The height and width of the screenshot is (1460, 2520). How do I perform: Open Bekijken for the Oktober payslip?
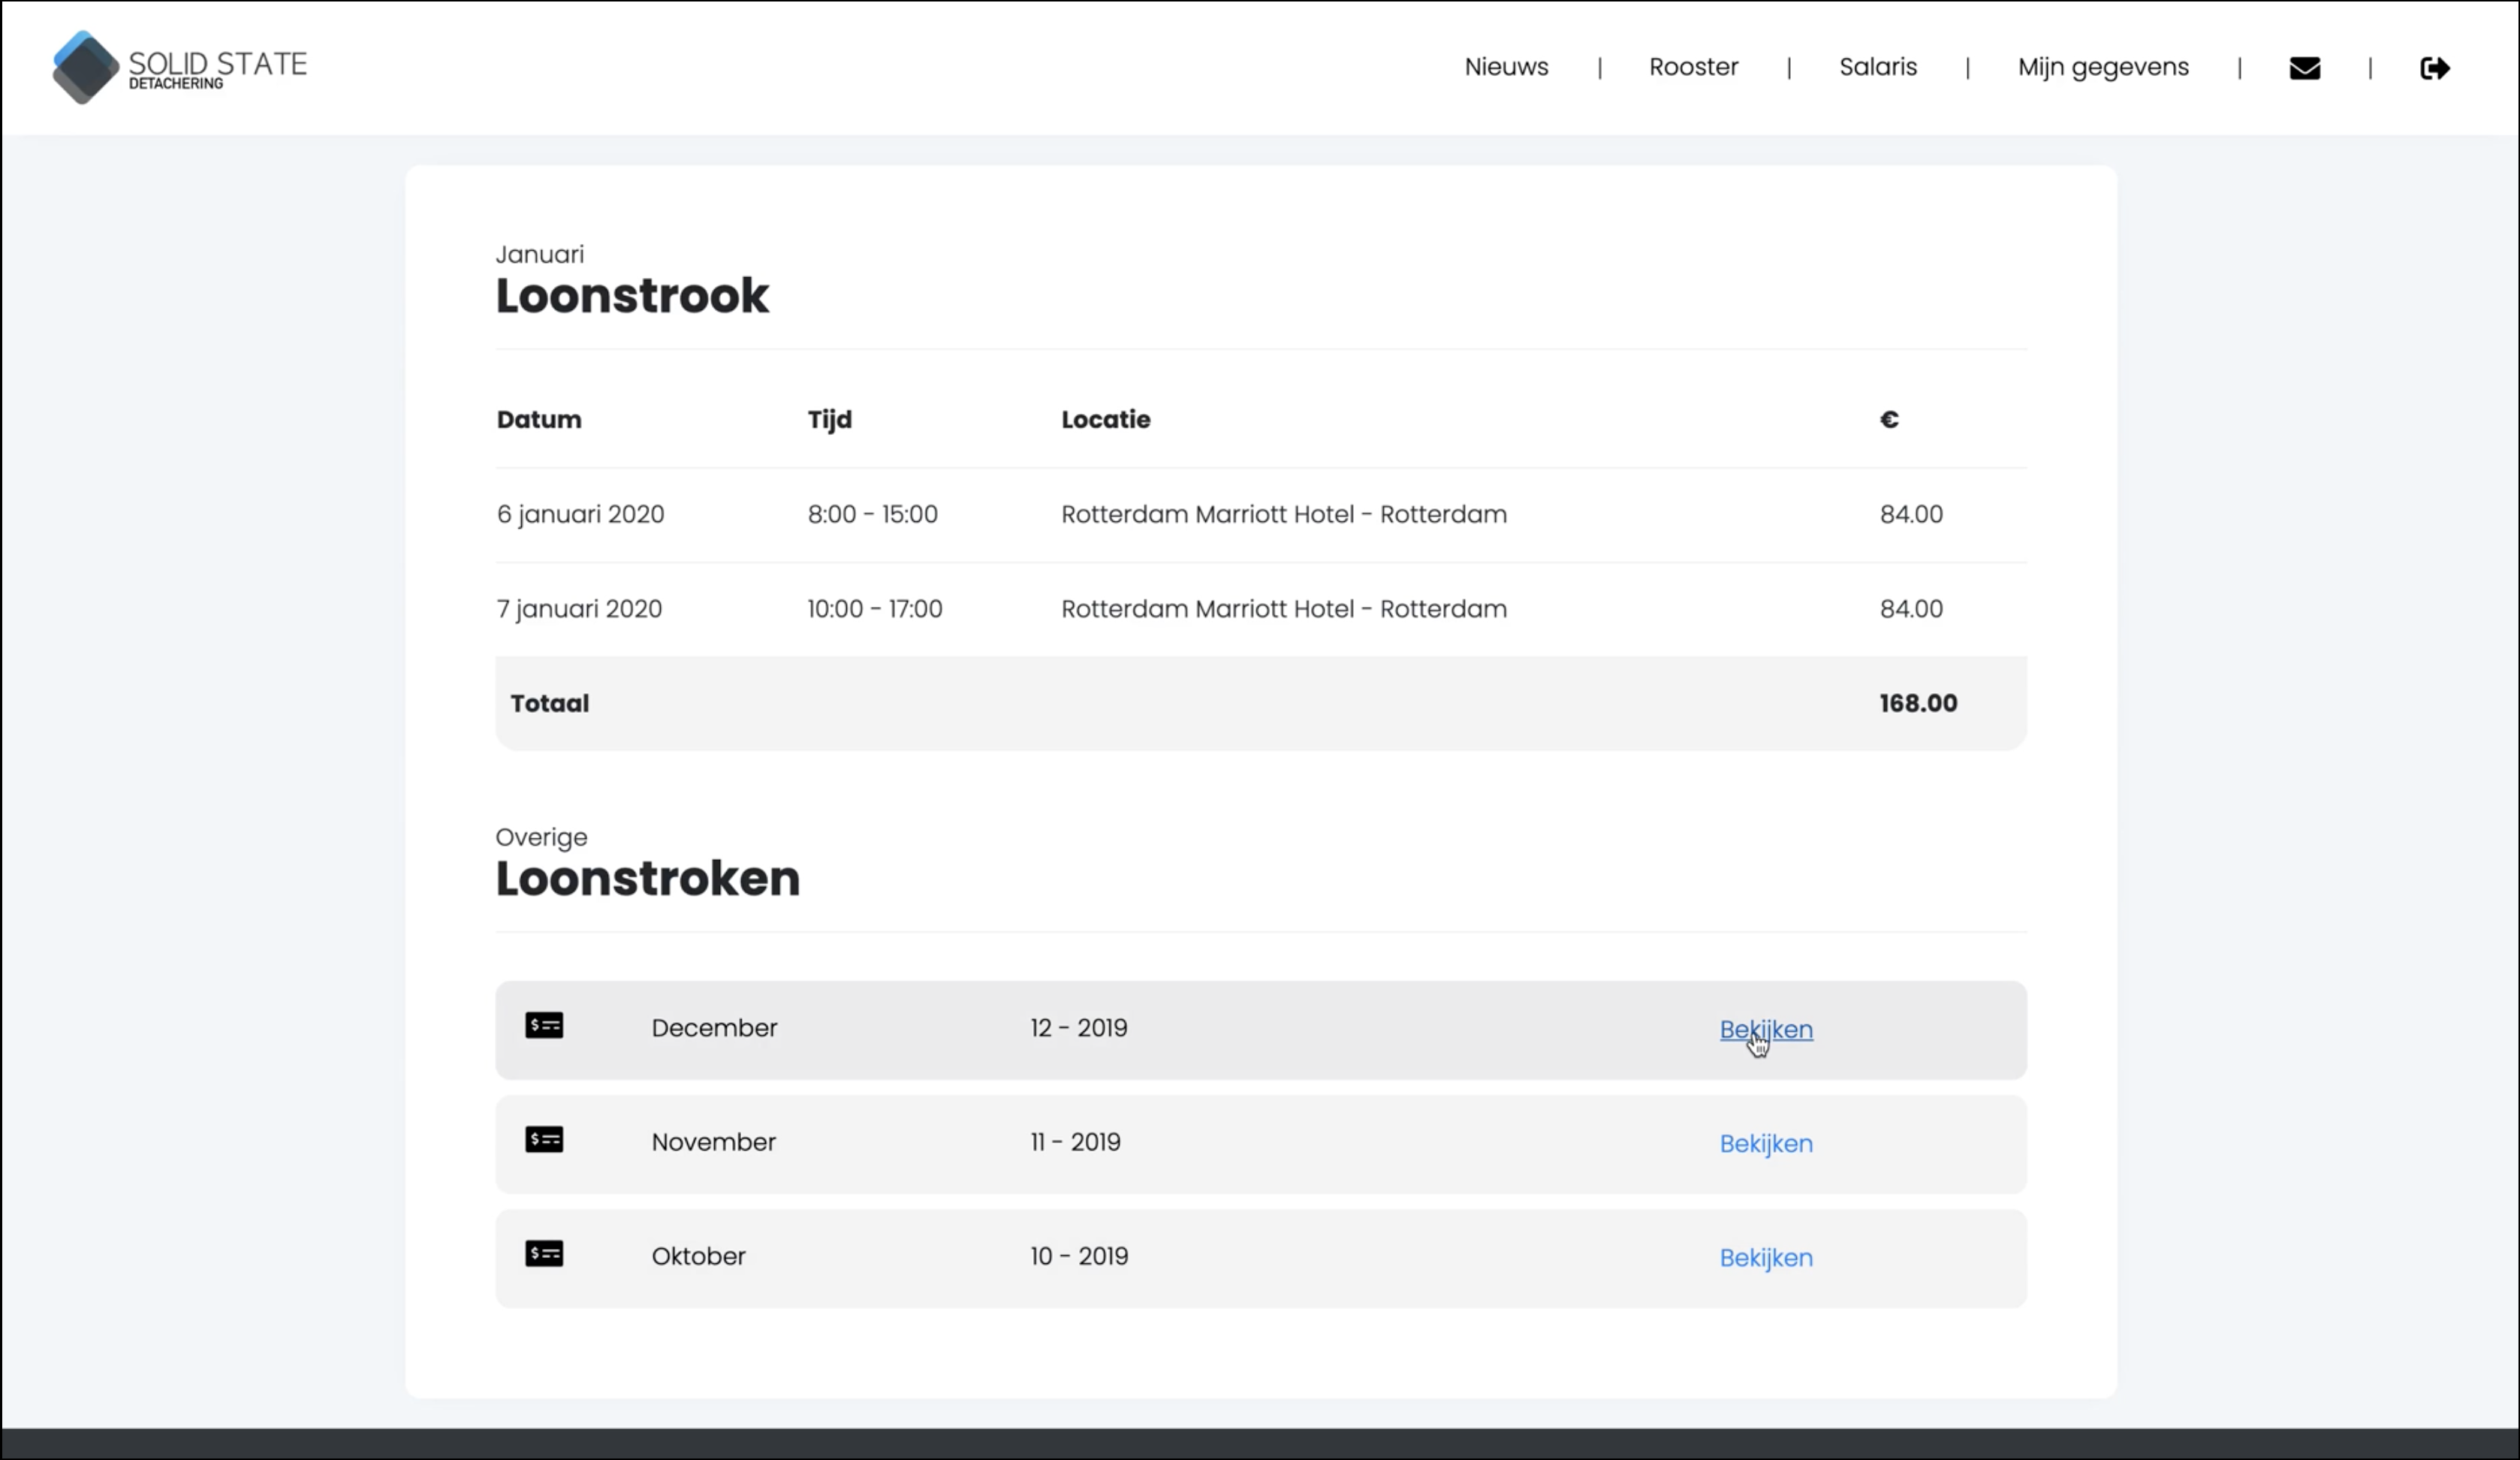pyautogui.click(x=1765, y=1257)
